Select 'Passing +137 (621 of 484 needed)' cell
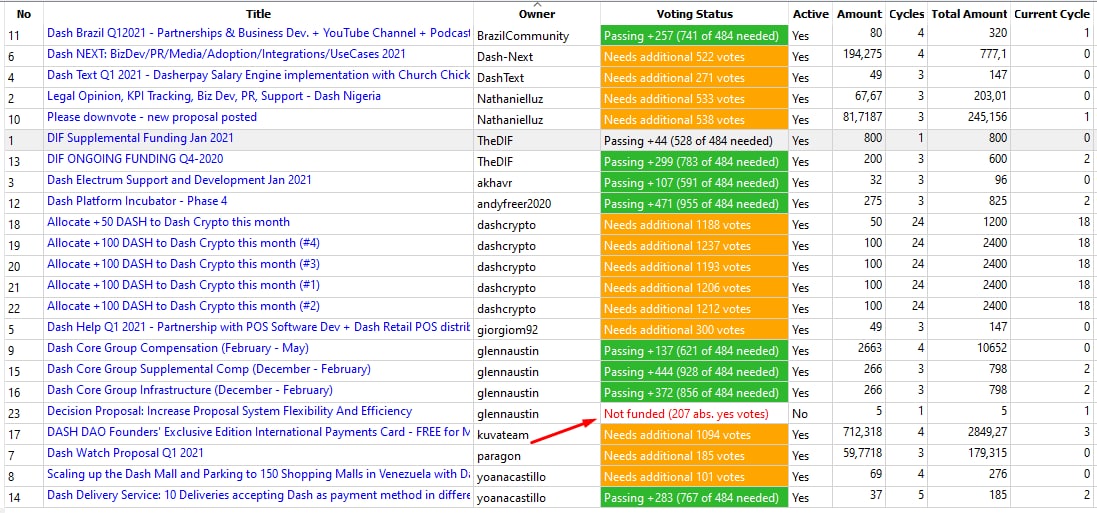The width and height of the screenshot is (1097, 513). 694,351
